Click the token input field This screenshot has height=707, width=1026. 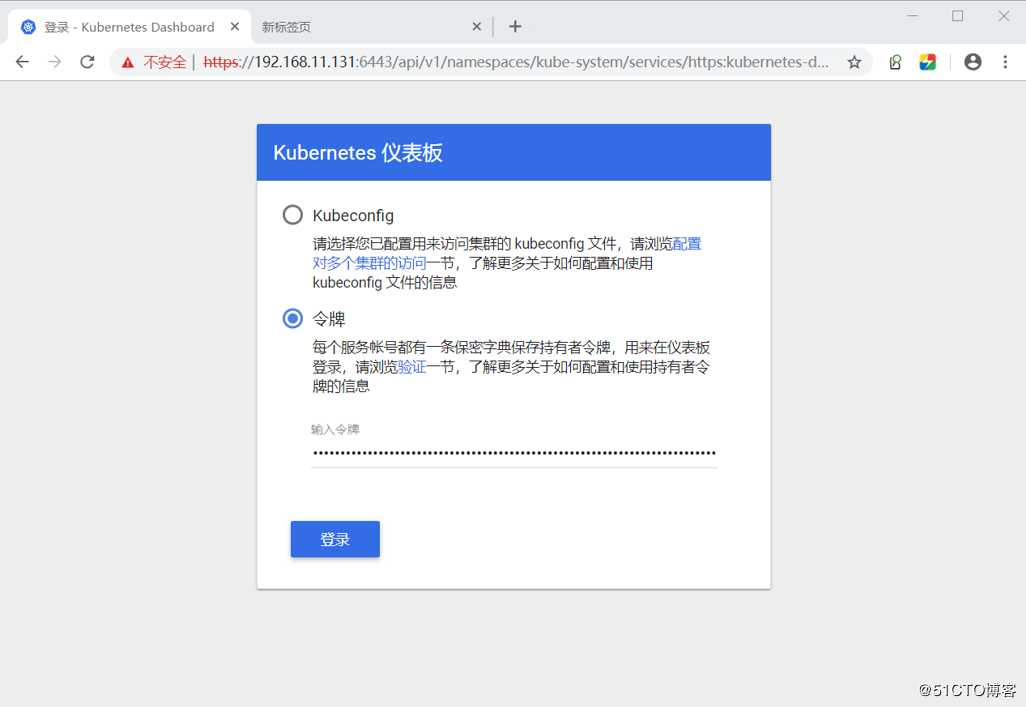[514, 452]
